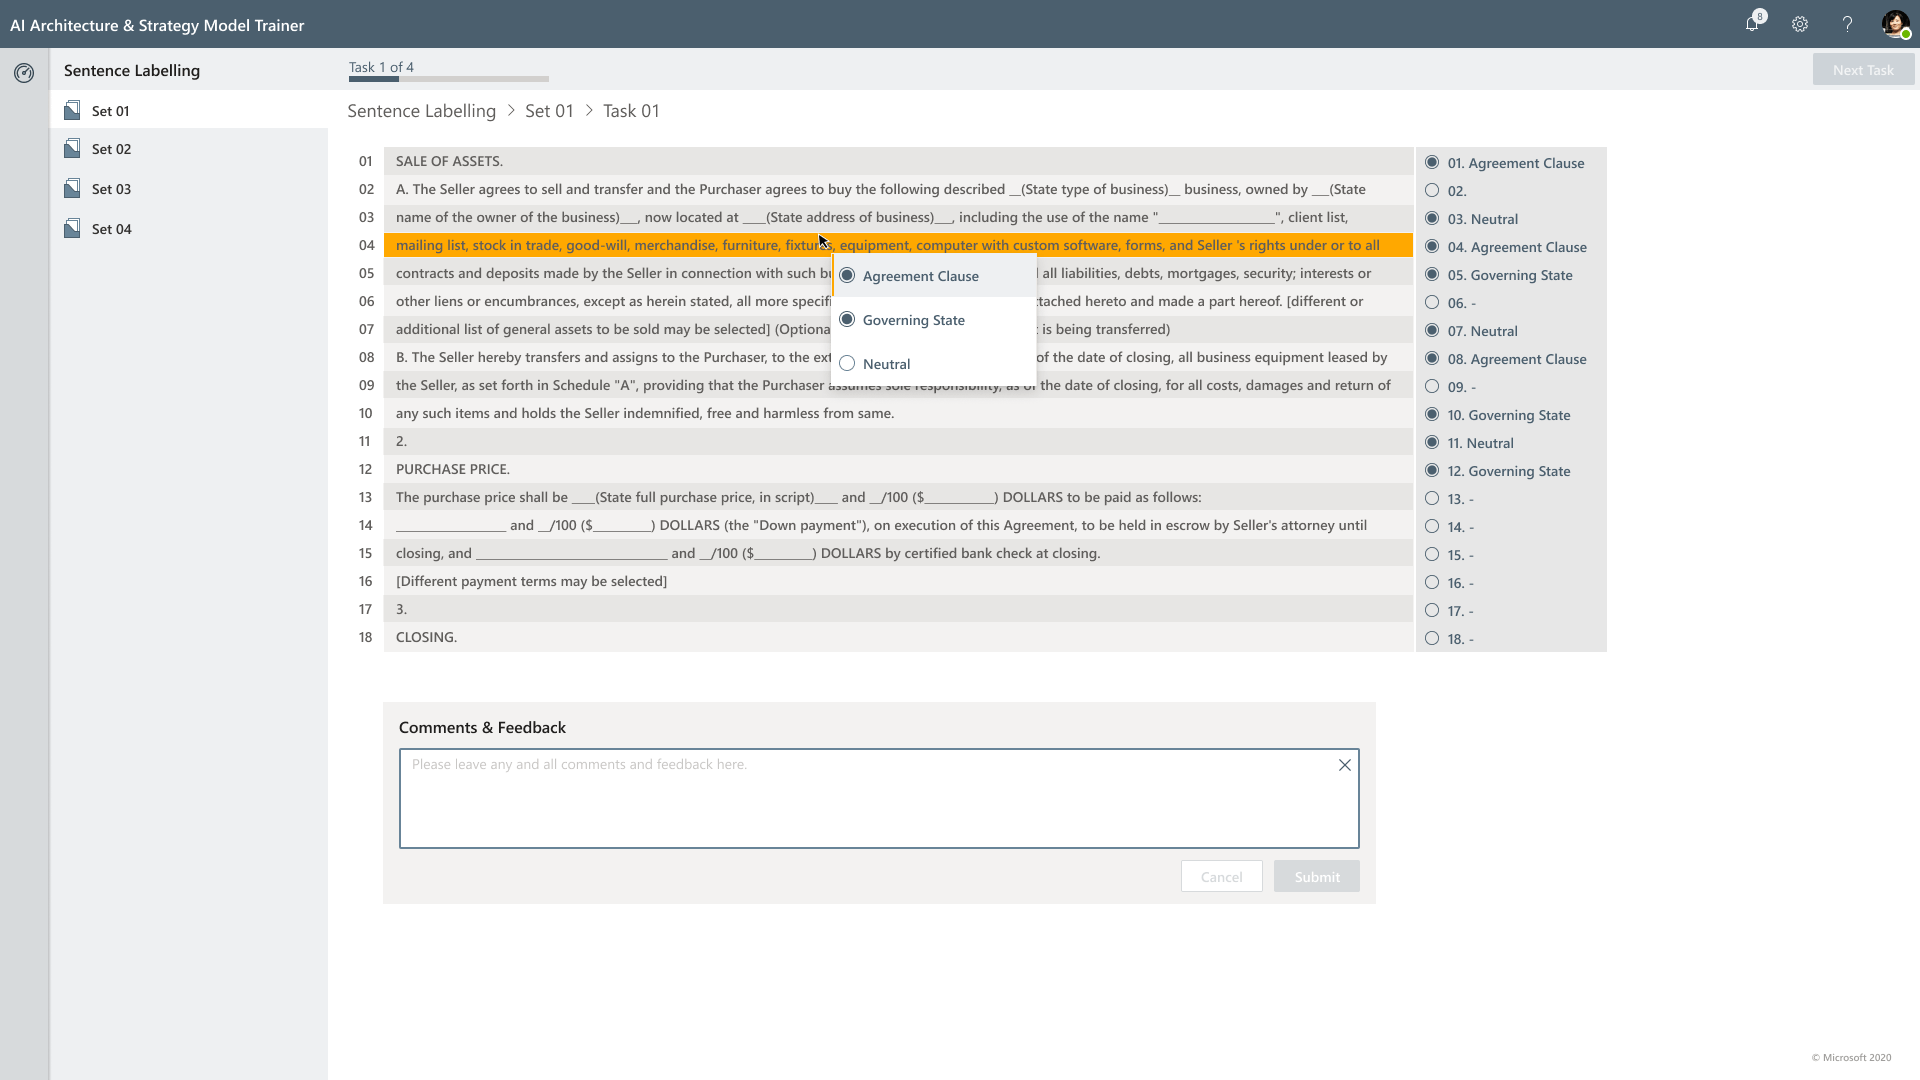Open the settings gear icon
Screen dimensions: 1920x1080
click(1800, 24)
